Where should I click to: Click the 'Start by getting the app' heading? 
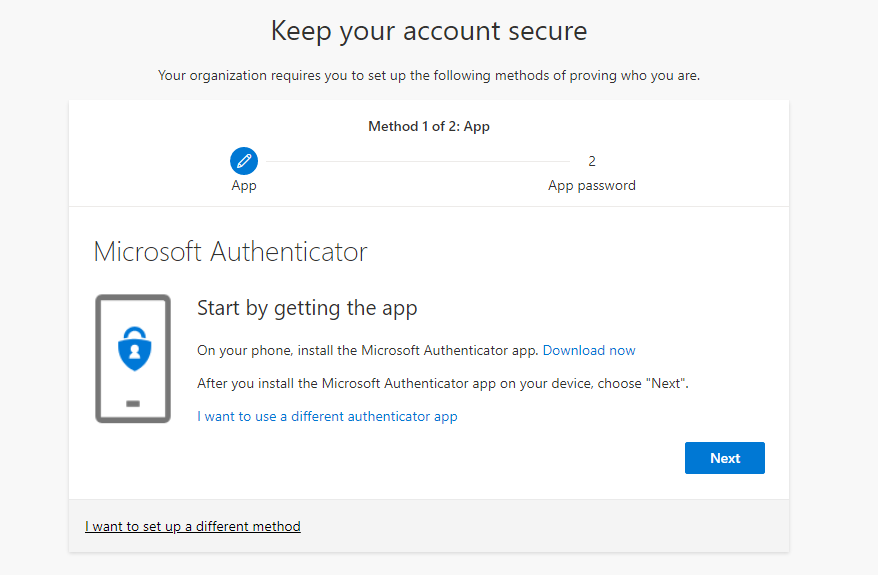(x=307, y=308)
